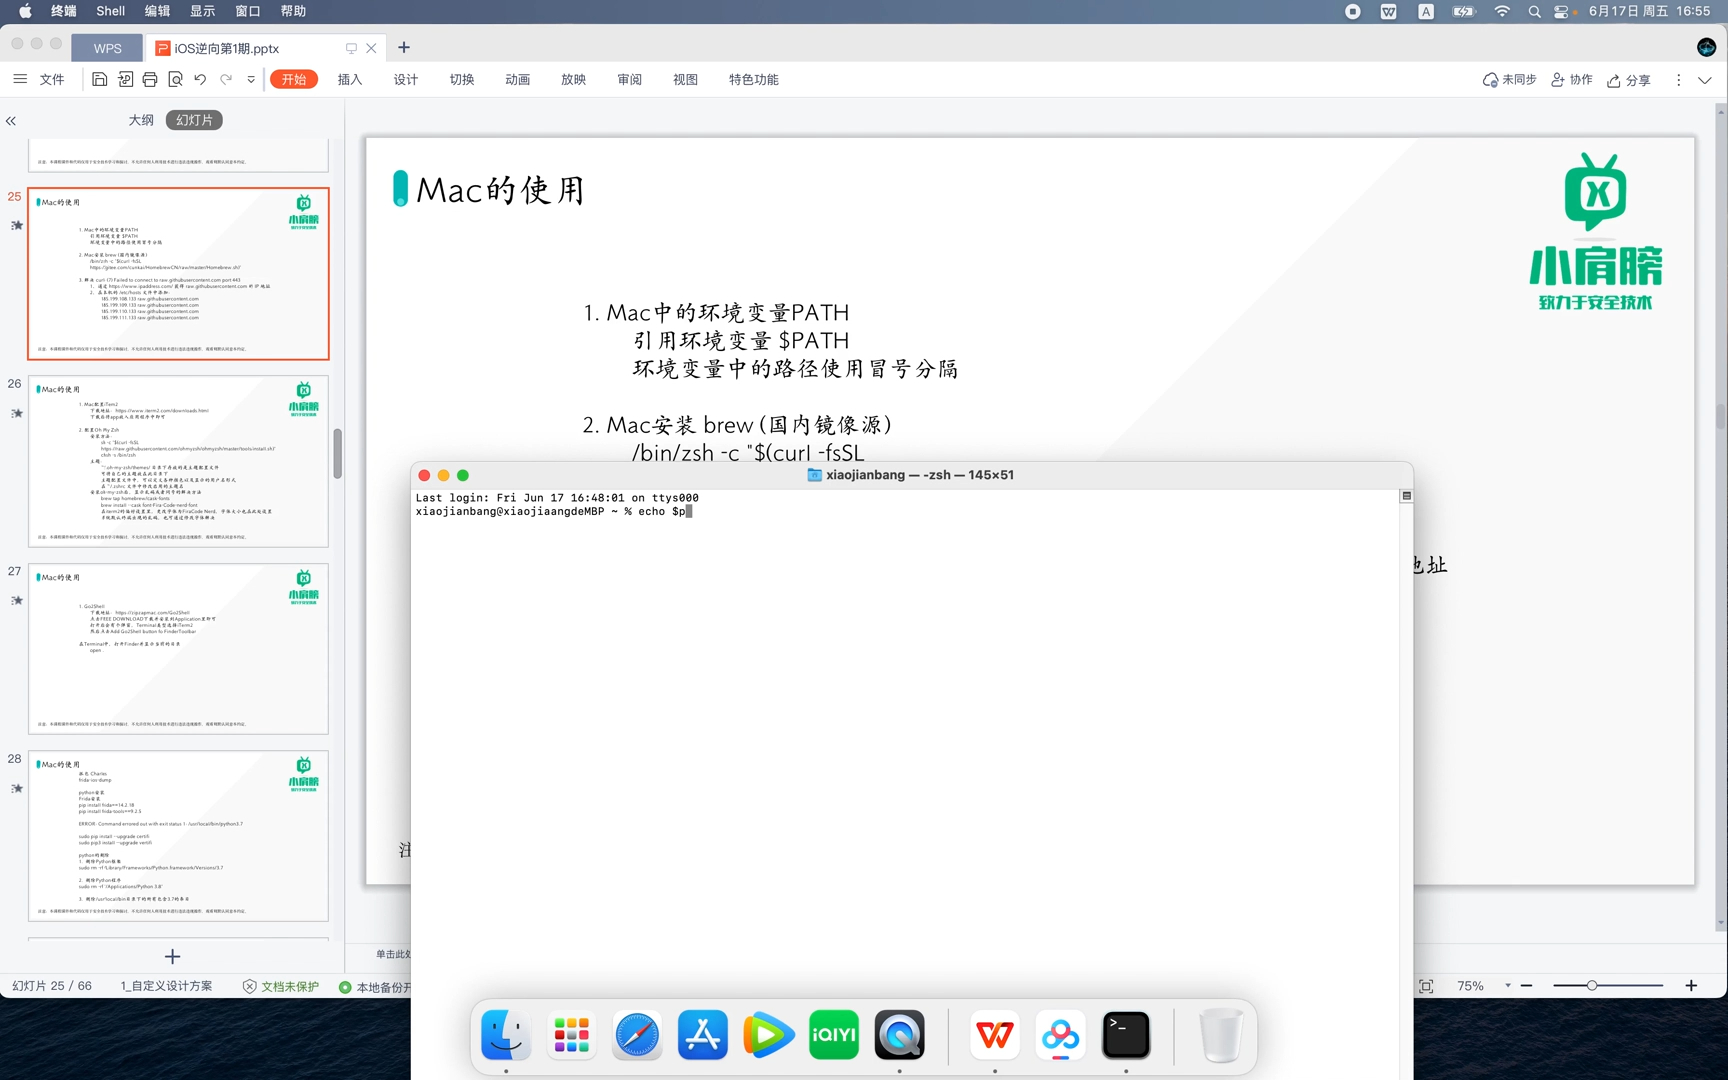Switch to the 切换 ribbon tab
This screenshot has height=1080, width=1728.
(x=462, y=79)
